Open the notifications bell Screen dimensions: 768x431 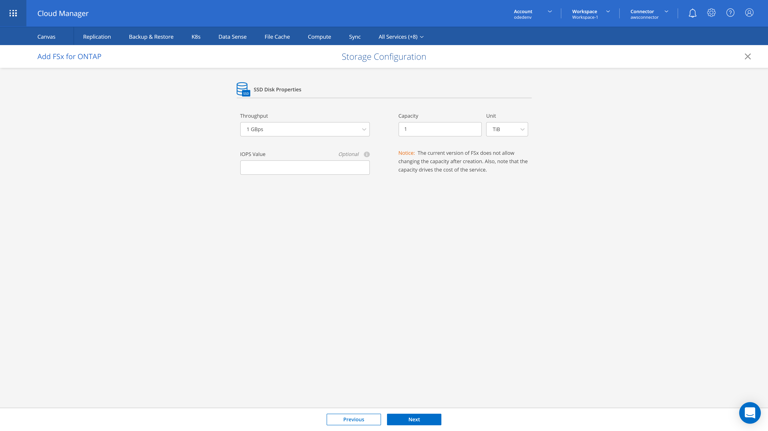(x=692, y=13)
